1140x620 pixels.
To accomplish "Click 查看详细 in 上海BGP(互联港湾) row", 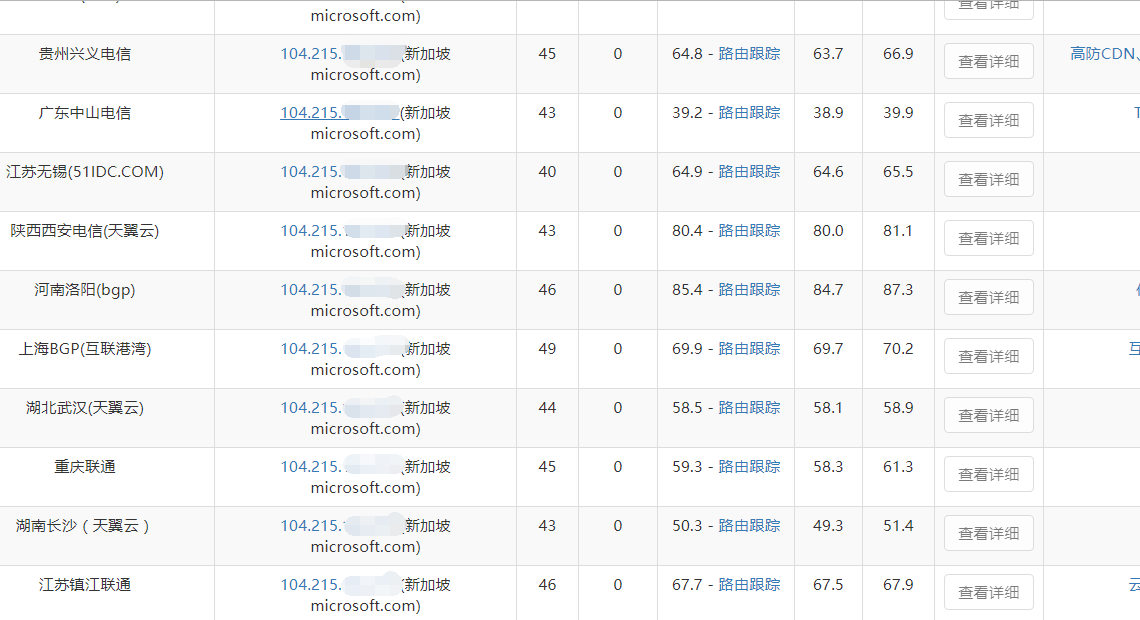I will tap(989, 356).
